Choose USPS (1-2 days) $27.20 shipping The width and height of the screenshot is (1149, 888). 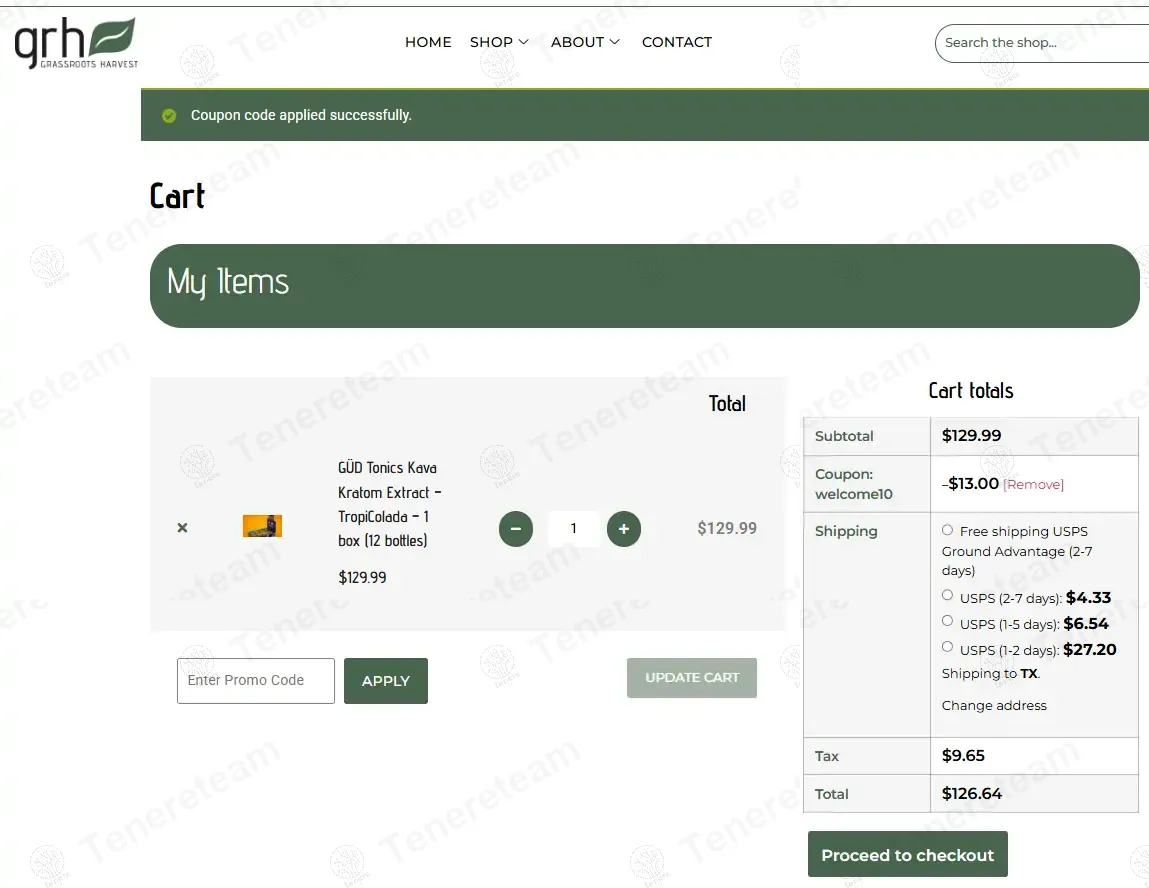coord(947,646)
